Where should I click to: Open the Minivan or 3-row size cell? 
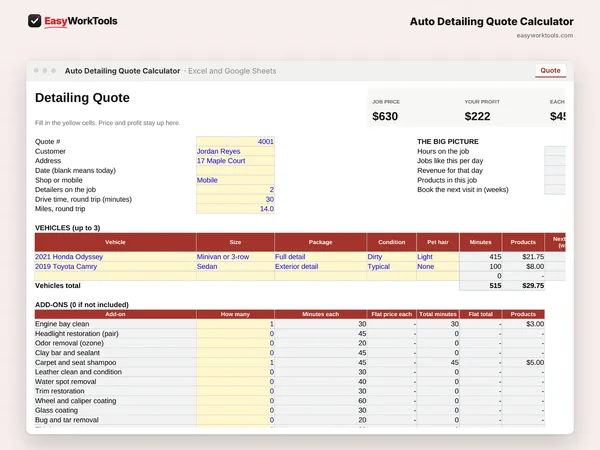pyautogui.click(x=235, y=257)
